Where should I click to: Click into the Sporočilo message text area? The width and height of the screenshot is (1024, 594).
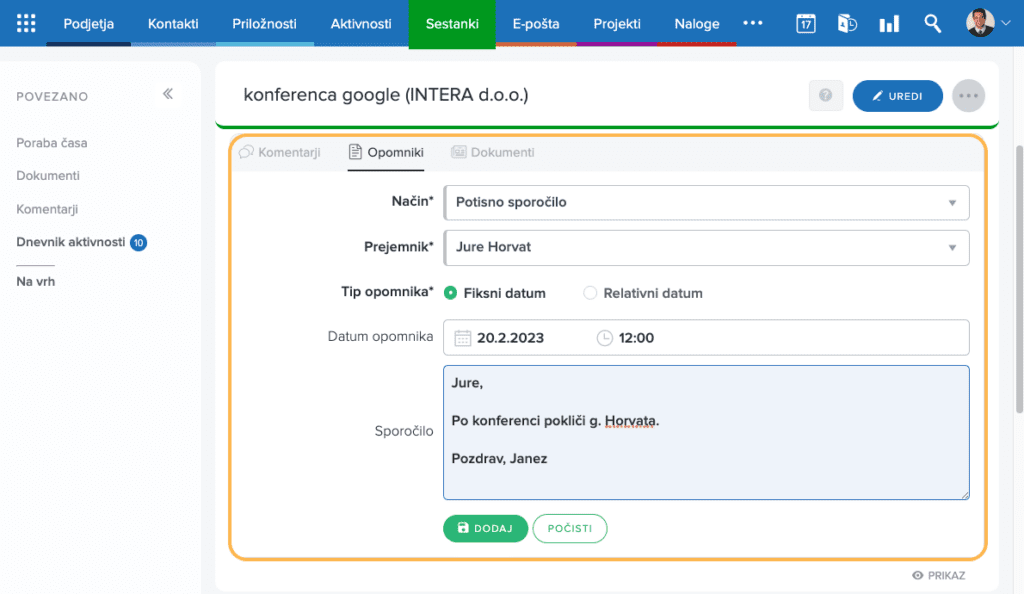tap(706, 433)
